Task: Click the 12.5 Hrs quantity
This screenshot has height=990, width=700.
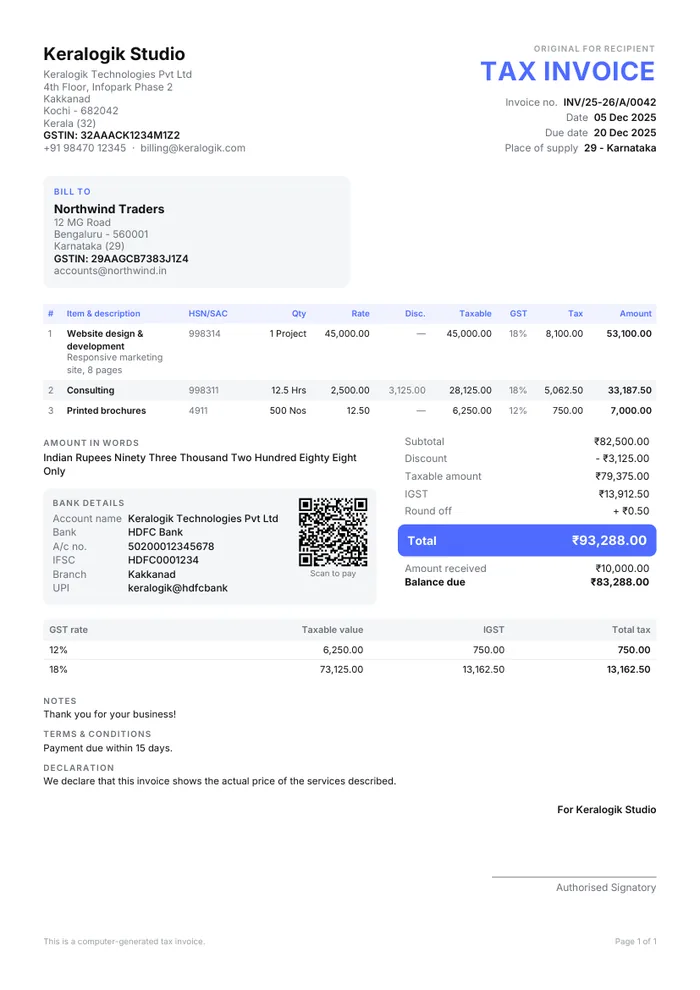Action: [288, 390]
